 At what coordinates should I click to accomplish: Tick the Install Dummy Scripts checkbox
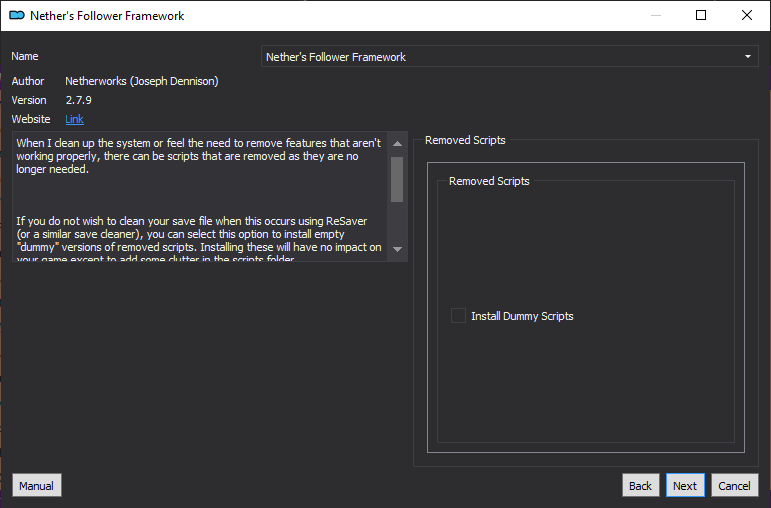tap(458, 316)
